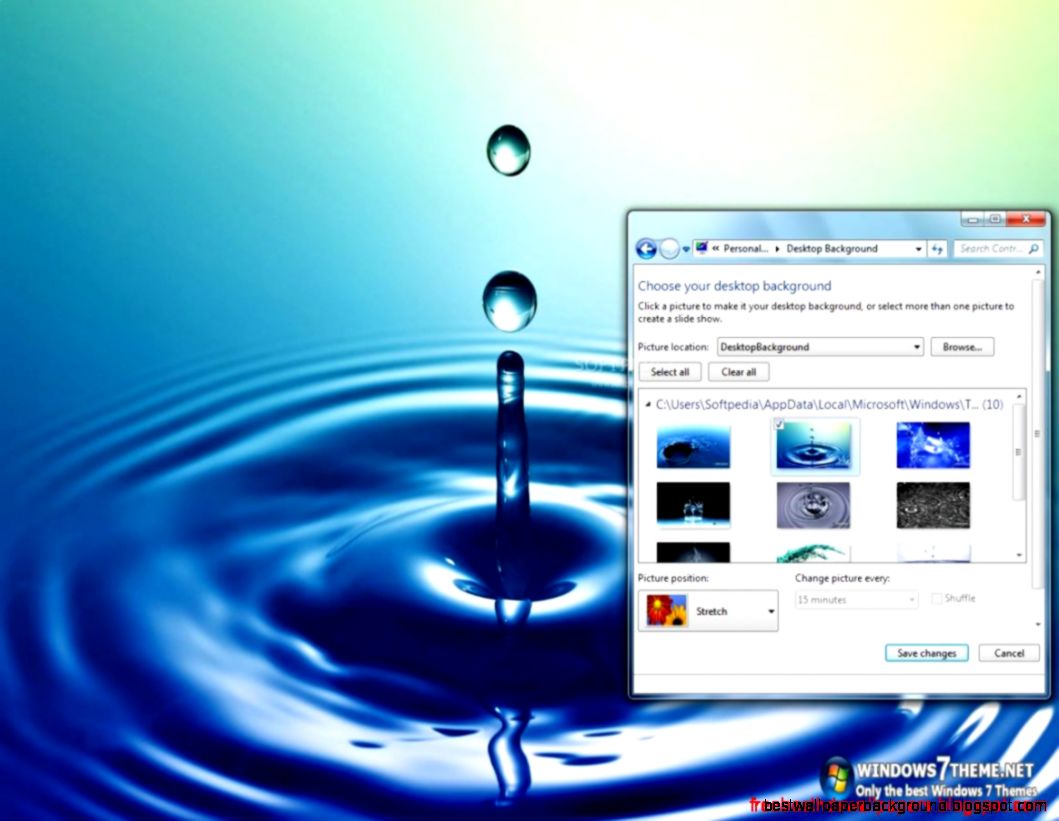
Task: Minimize the Desktop Background window
Action: click(972, 219)
